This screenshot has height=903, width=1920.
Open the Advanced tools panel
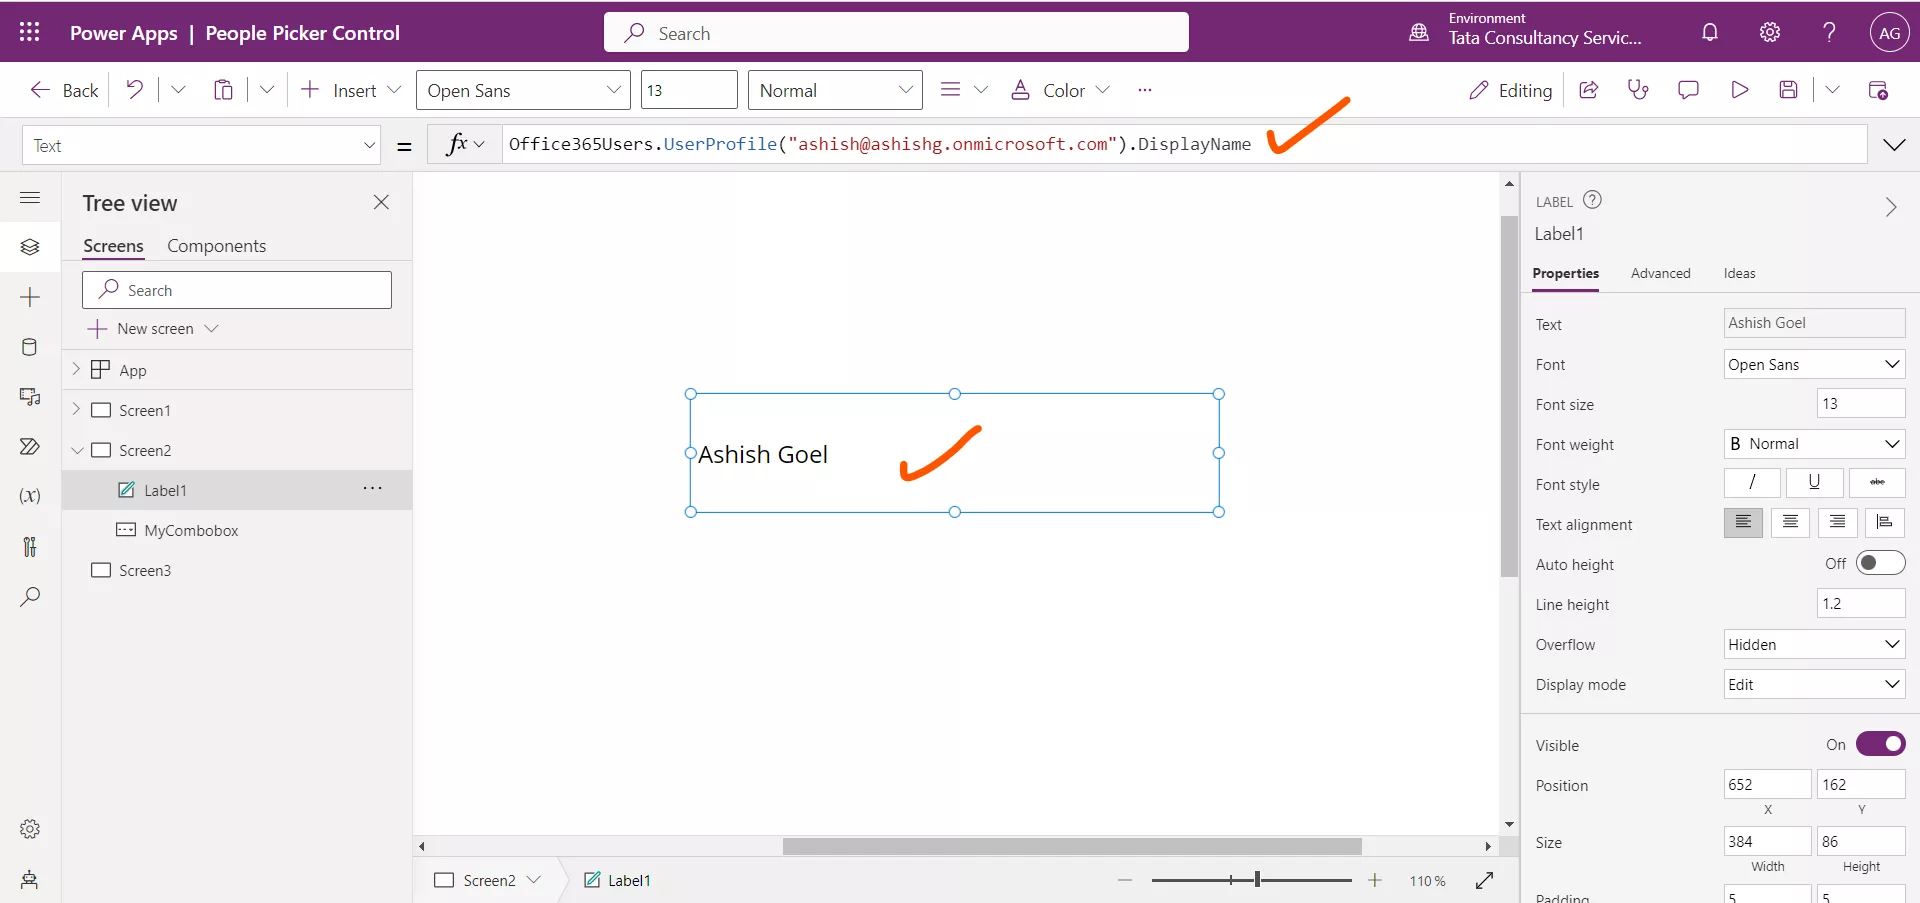click(30, 546)
